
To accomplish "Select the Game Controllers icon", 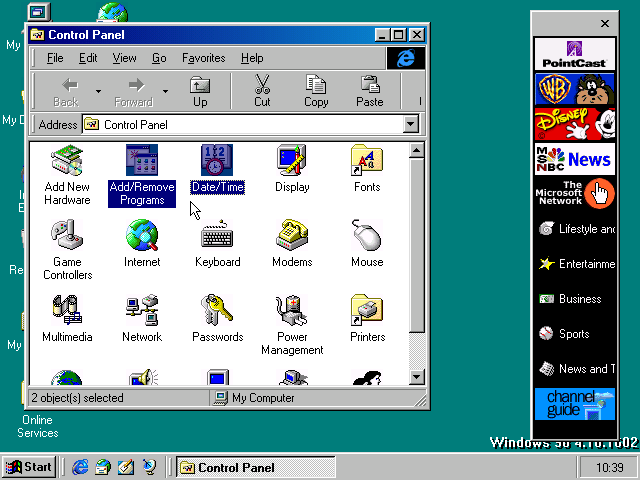I will coord(67,237).
